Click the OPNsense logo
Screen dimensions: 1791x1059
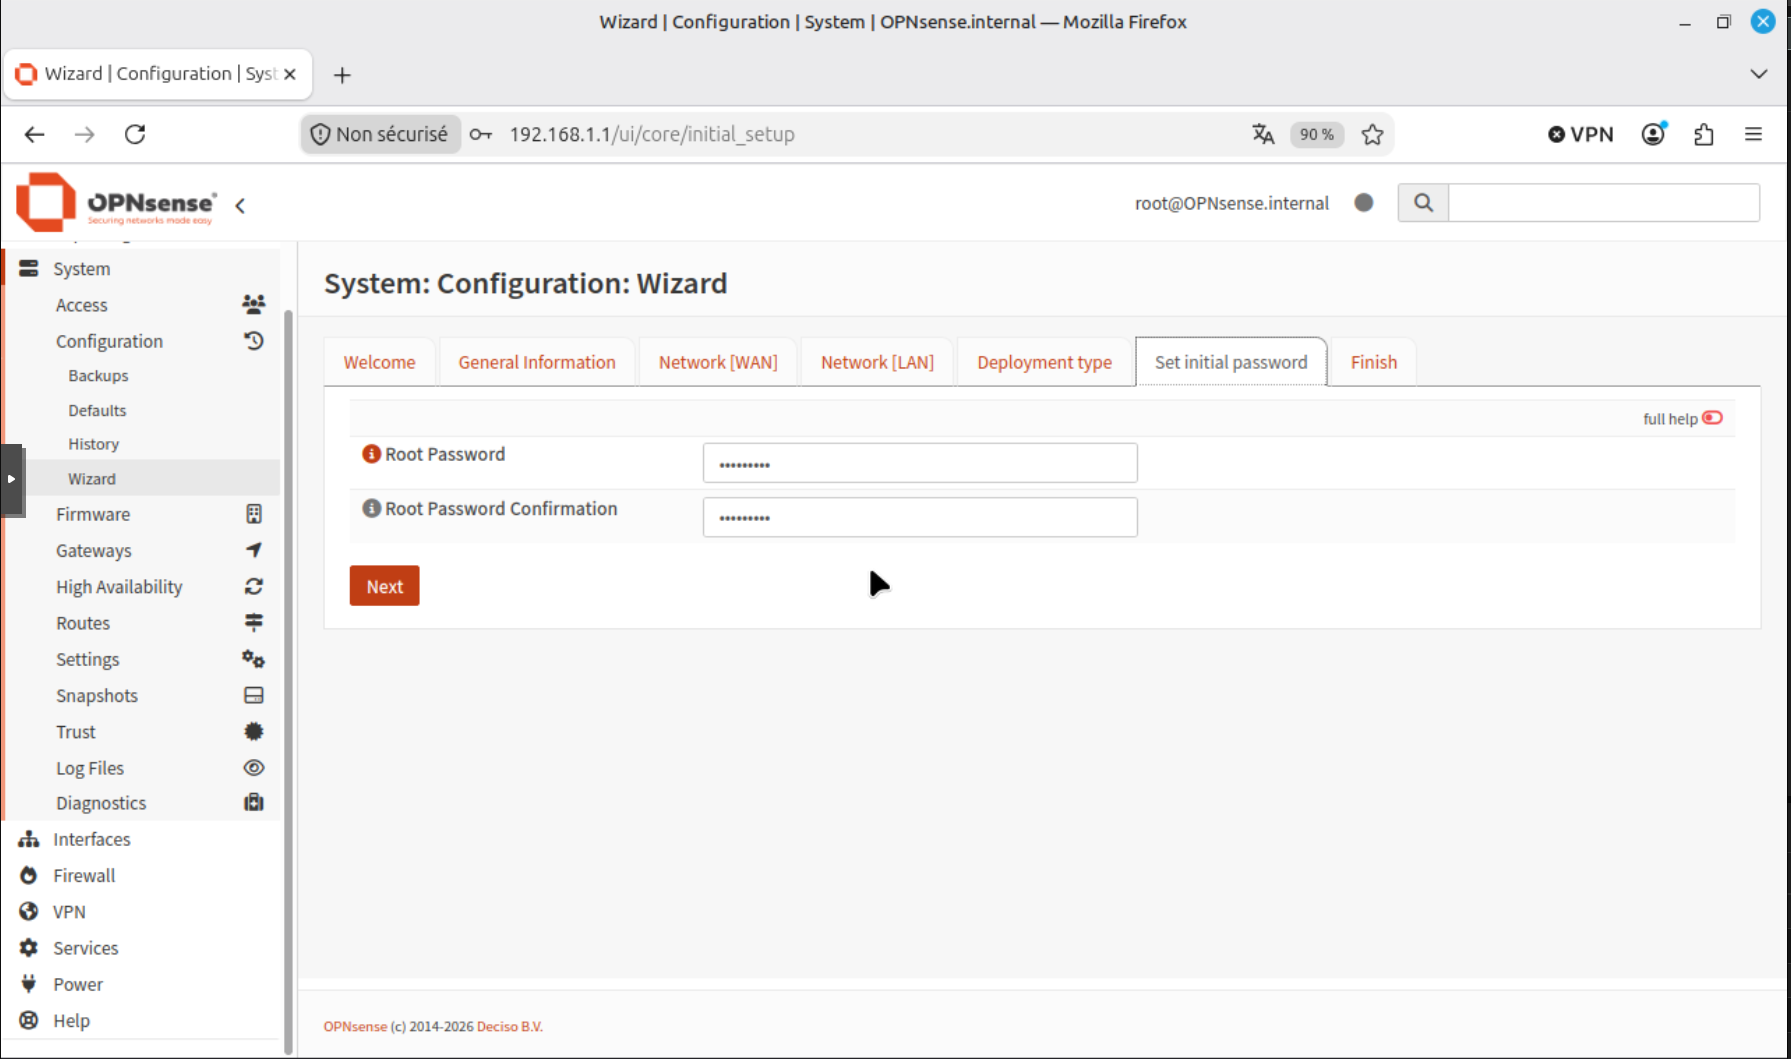[x=116, y=202]
